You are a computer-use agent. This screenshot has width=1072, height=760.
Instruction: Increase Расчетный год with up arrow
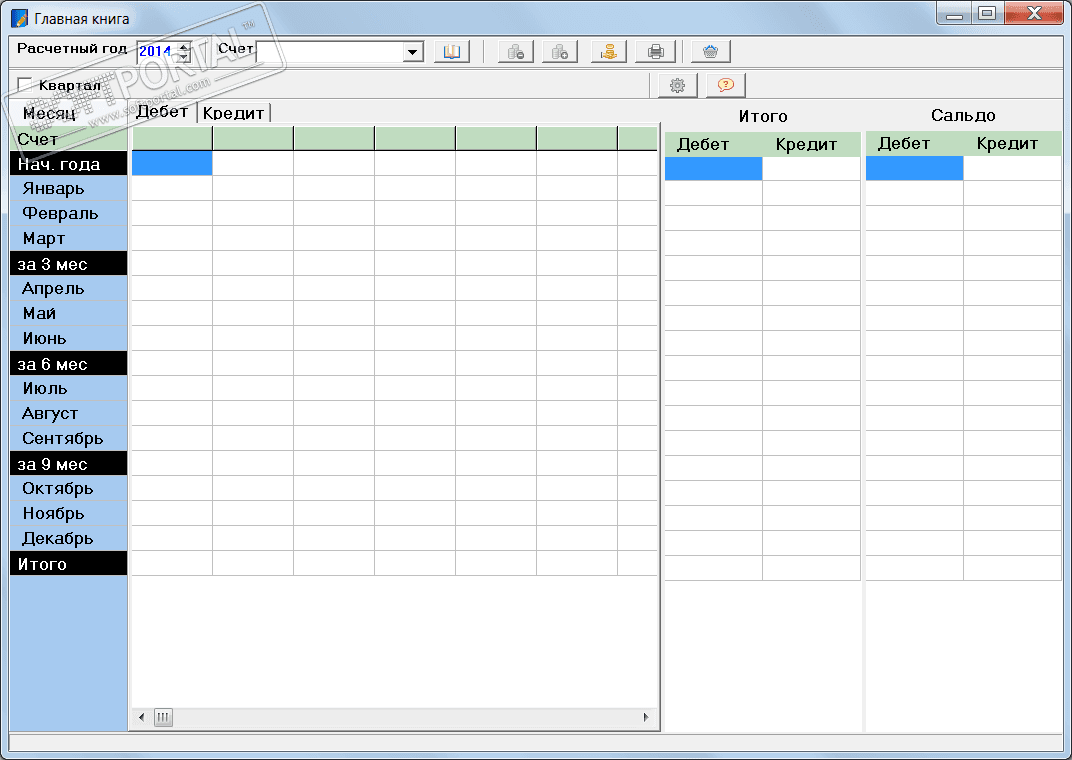click(184, 47)
